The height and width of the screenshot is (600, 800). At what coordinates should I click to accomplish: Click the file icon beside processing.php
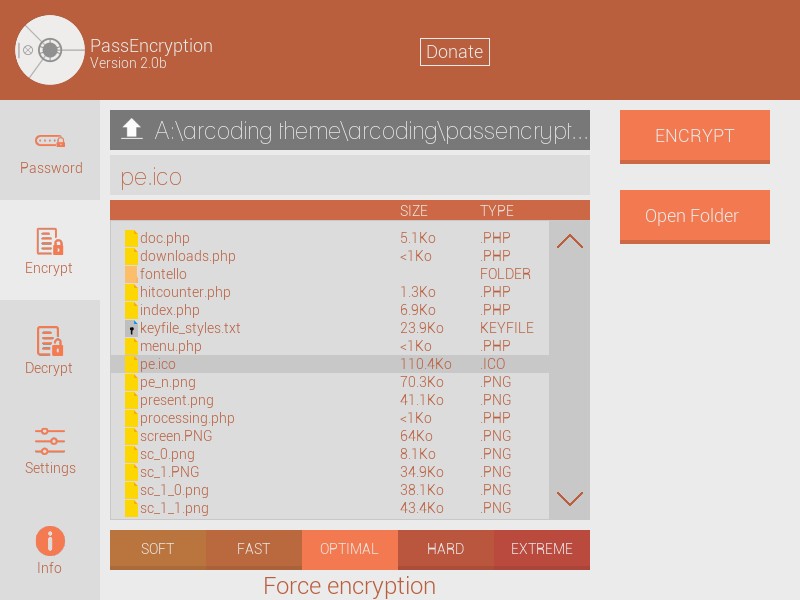pyautogui.click(x=131, y=418)
